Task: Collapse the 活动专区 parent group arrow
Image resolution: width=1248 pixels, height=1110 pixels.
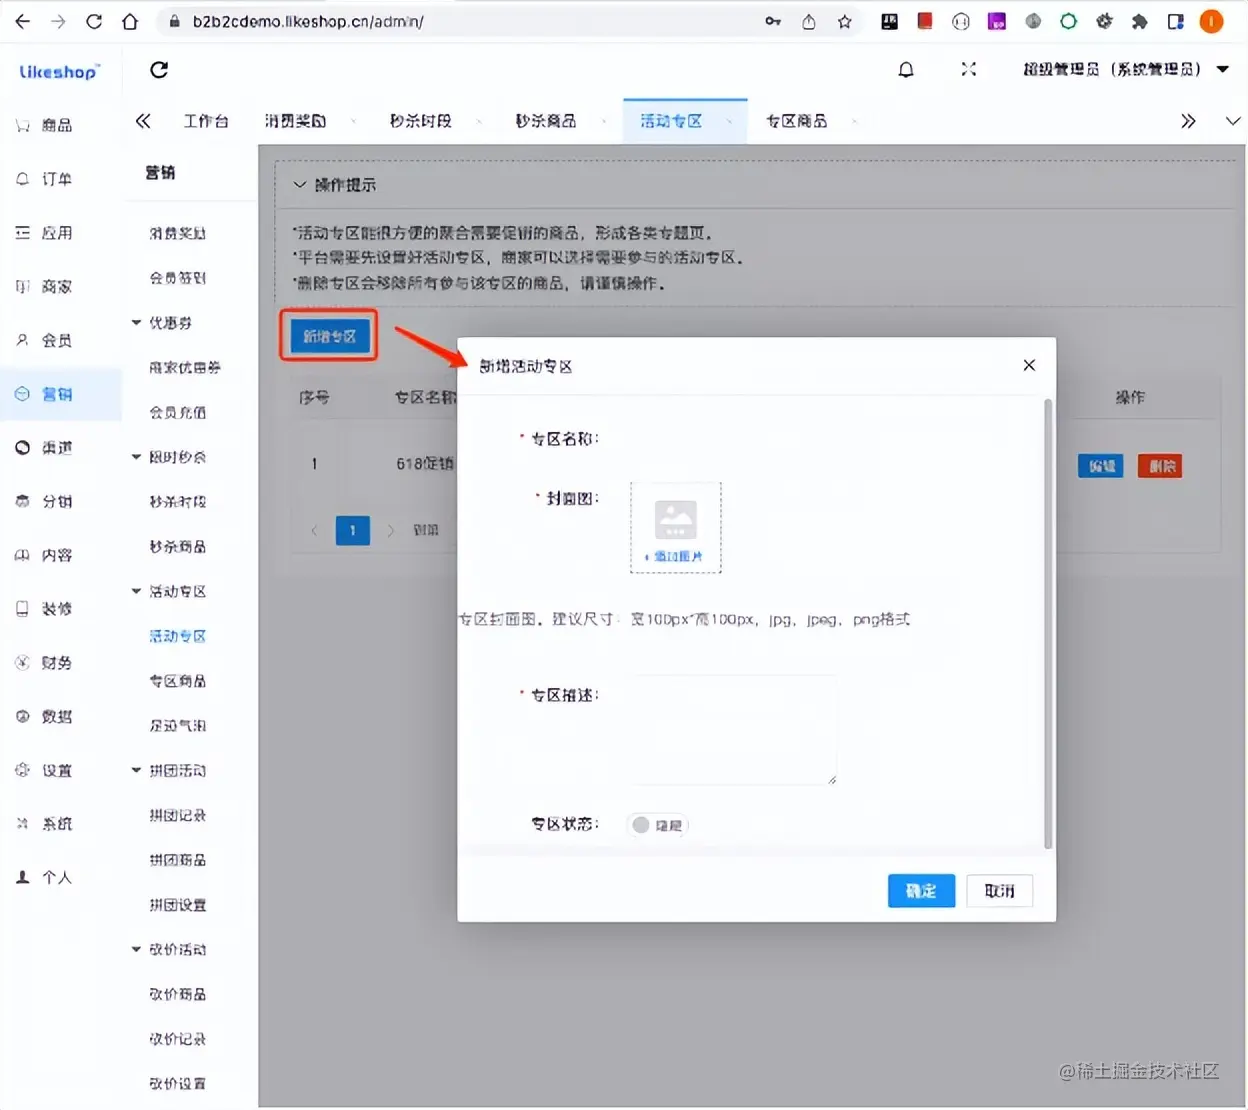Action: click(x=137, y=591)
